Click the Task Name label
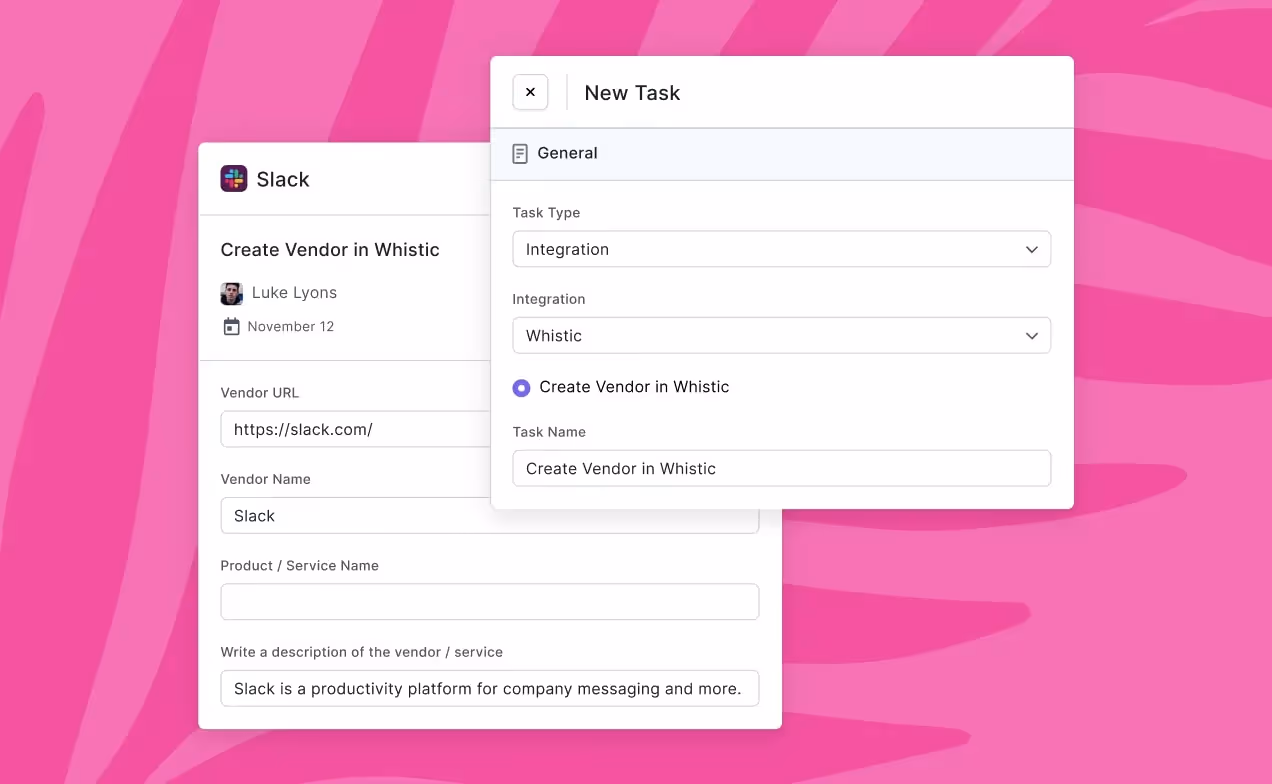 click(x=549, y=432)
